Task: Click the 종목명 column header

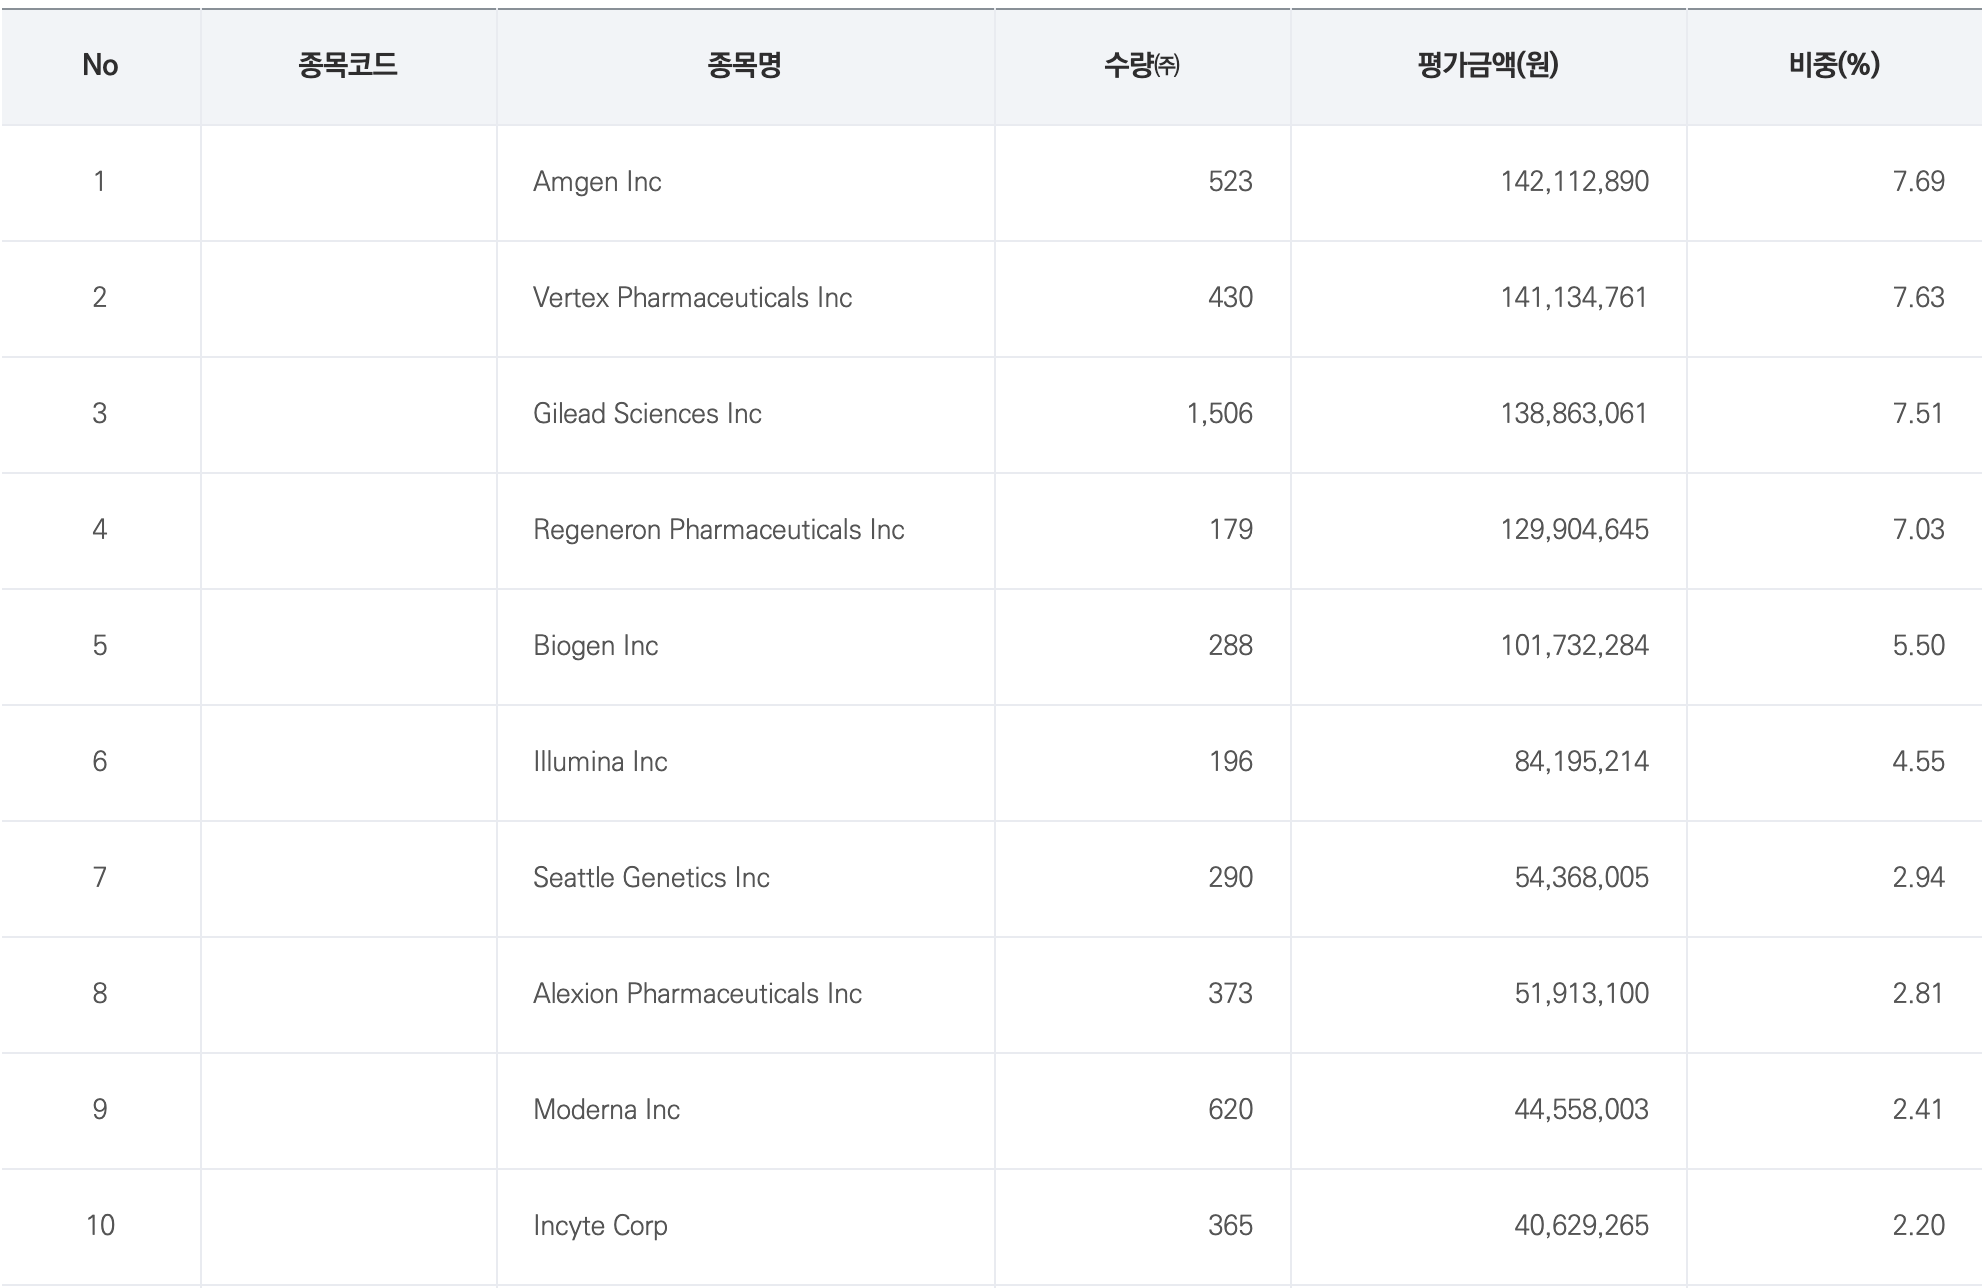Action: (x=744, y=65)
